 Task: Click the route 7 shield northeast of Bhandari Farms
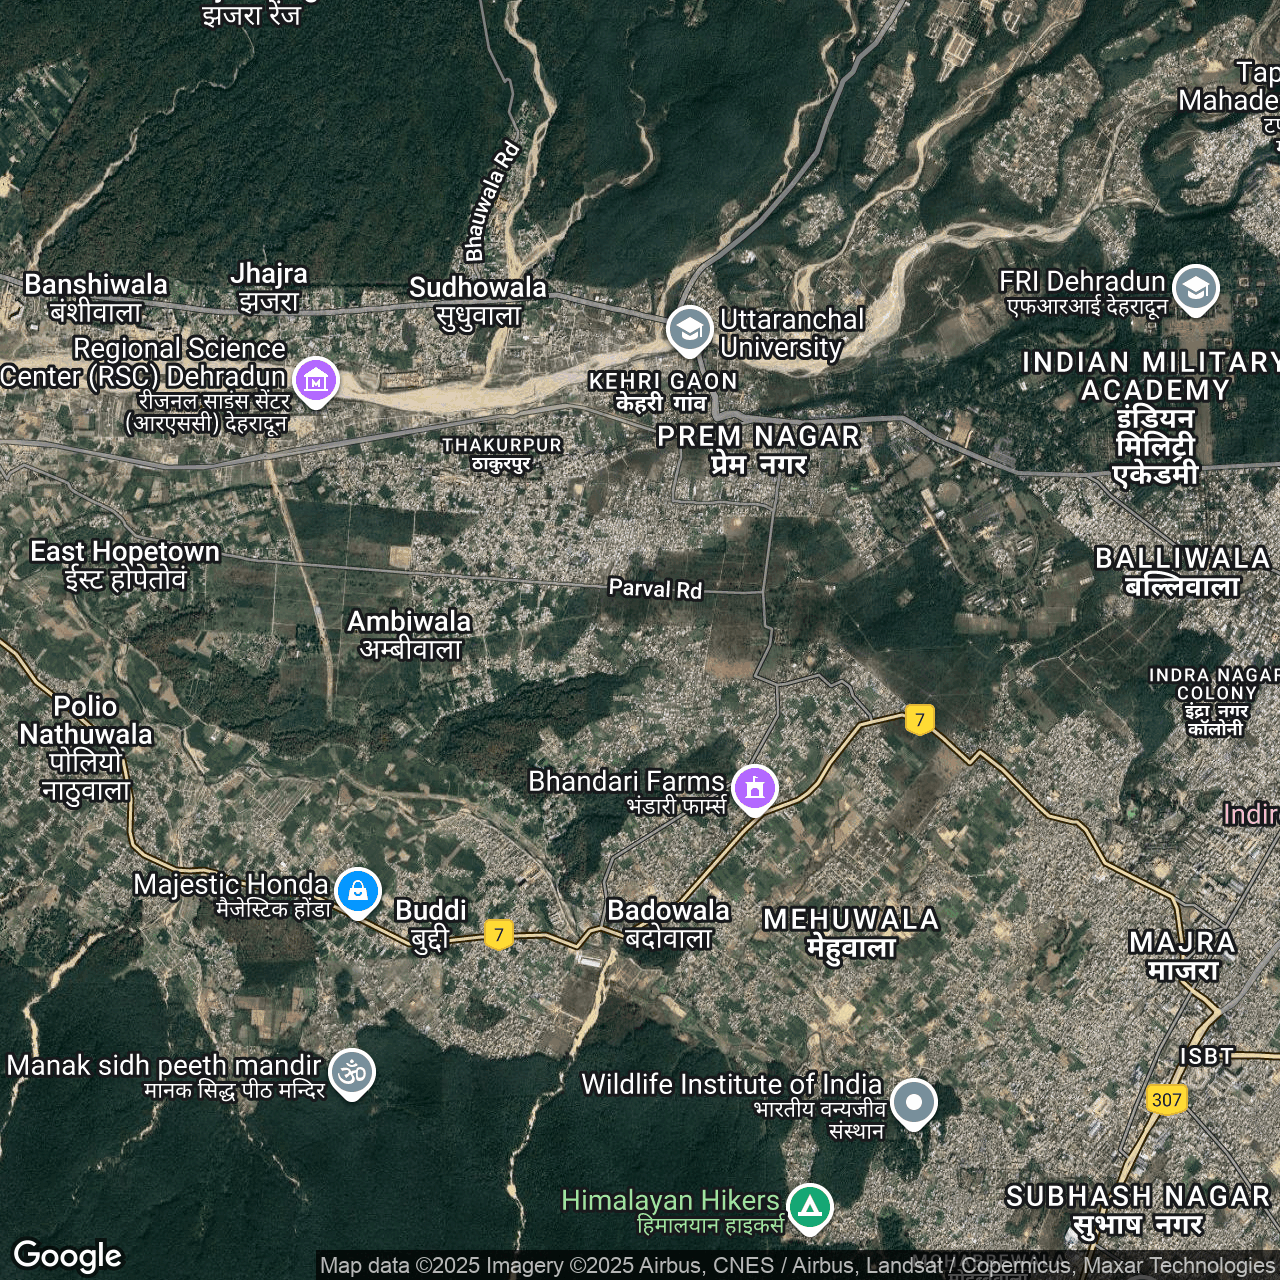coord(920,719)
